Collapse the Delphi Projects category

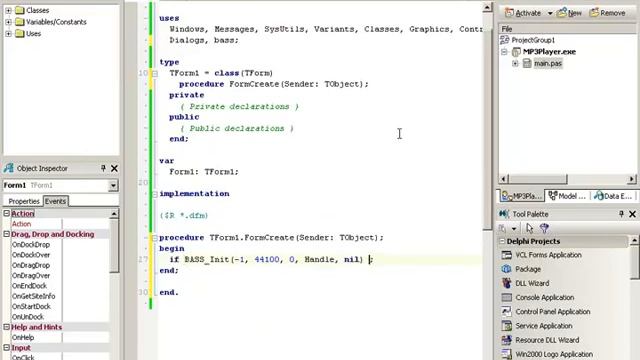tap(502, 241)
